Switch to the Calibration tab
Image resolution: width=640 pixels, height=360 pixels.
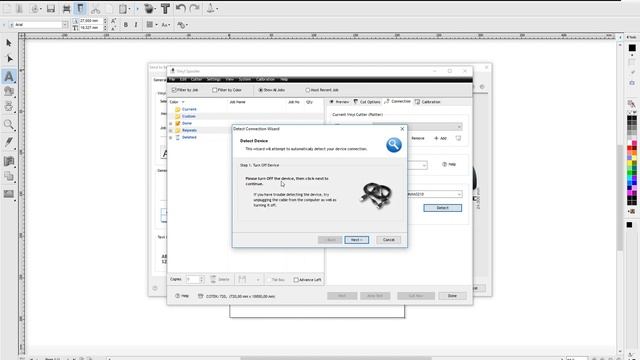(x=427, y=102)
